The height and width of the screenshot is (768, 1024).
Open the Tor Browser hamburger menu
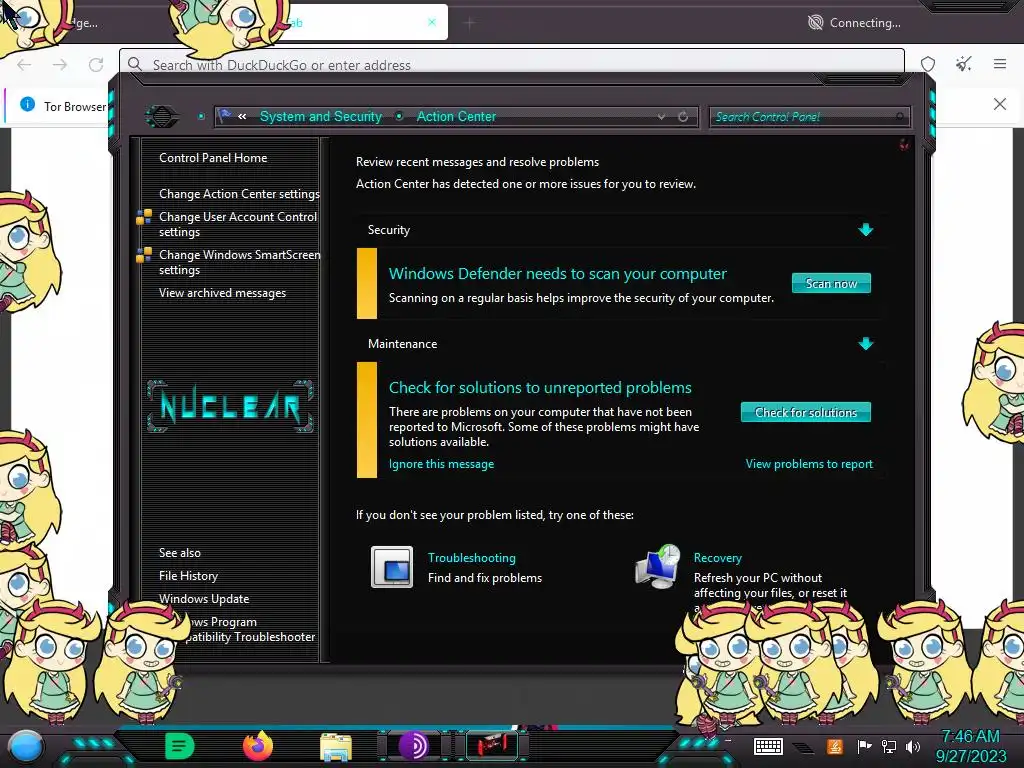point(999,64)
